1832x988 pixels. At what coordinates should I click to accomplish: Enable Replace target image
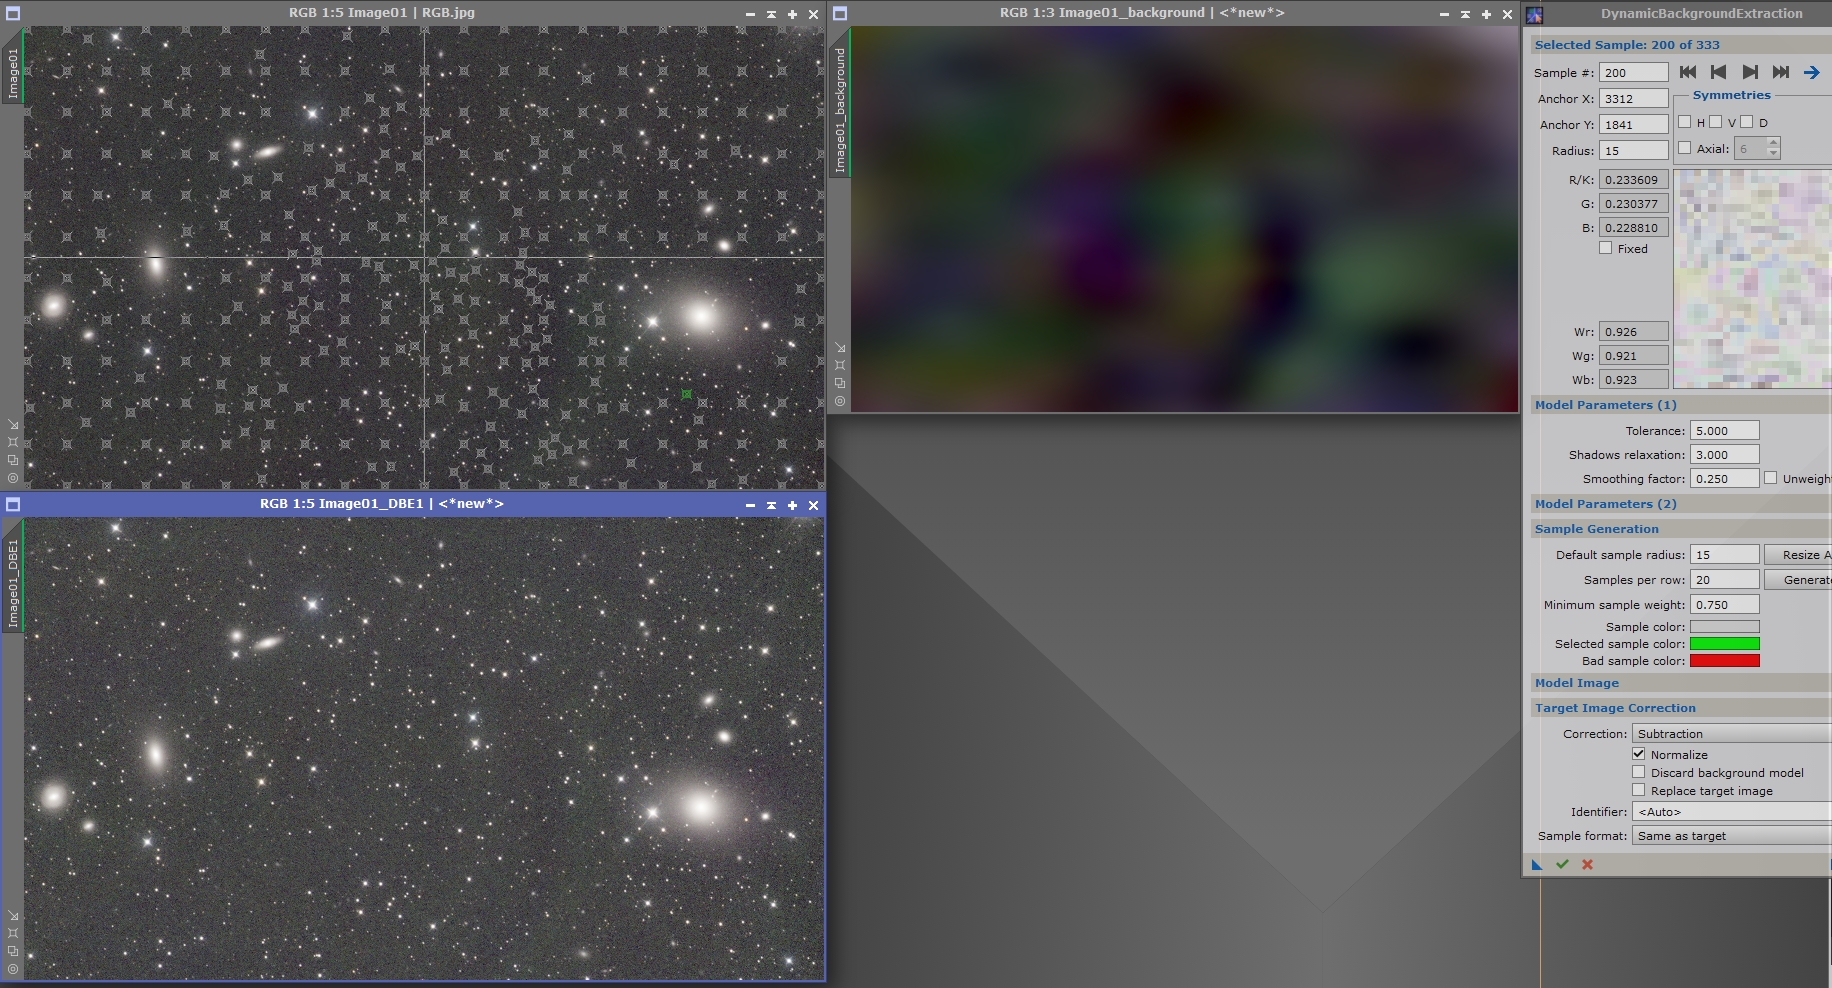coord(1639,790)
